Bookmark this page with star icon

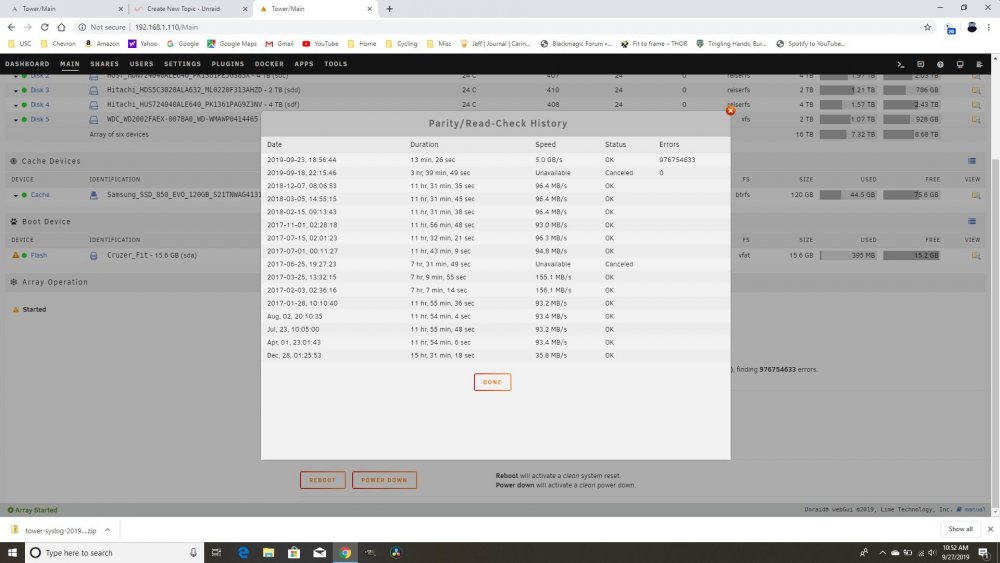coord(927,27)
